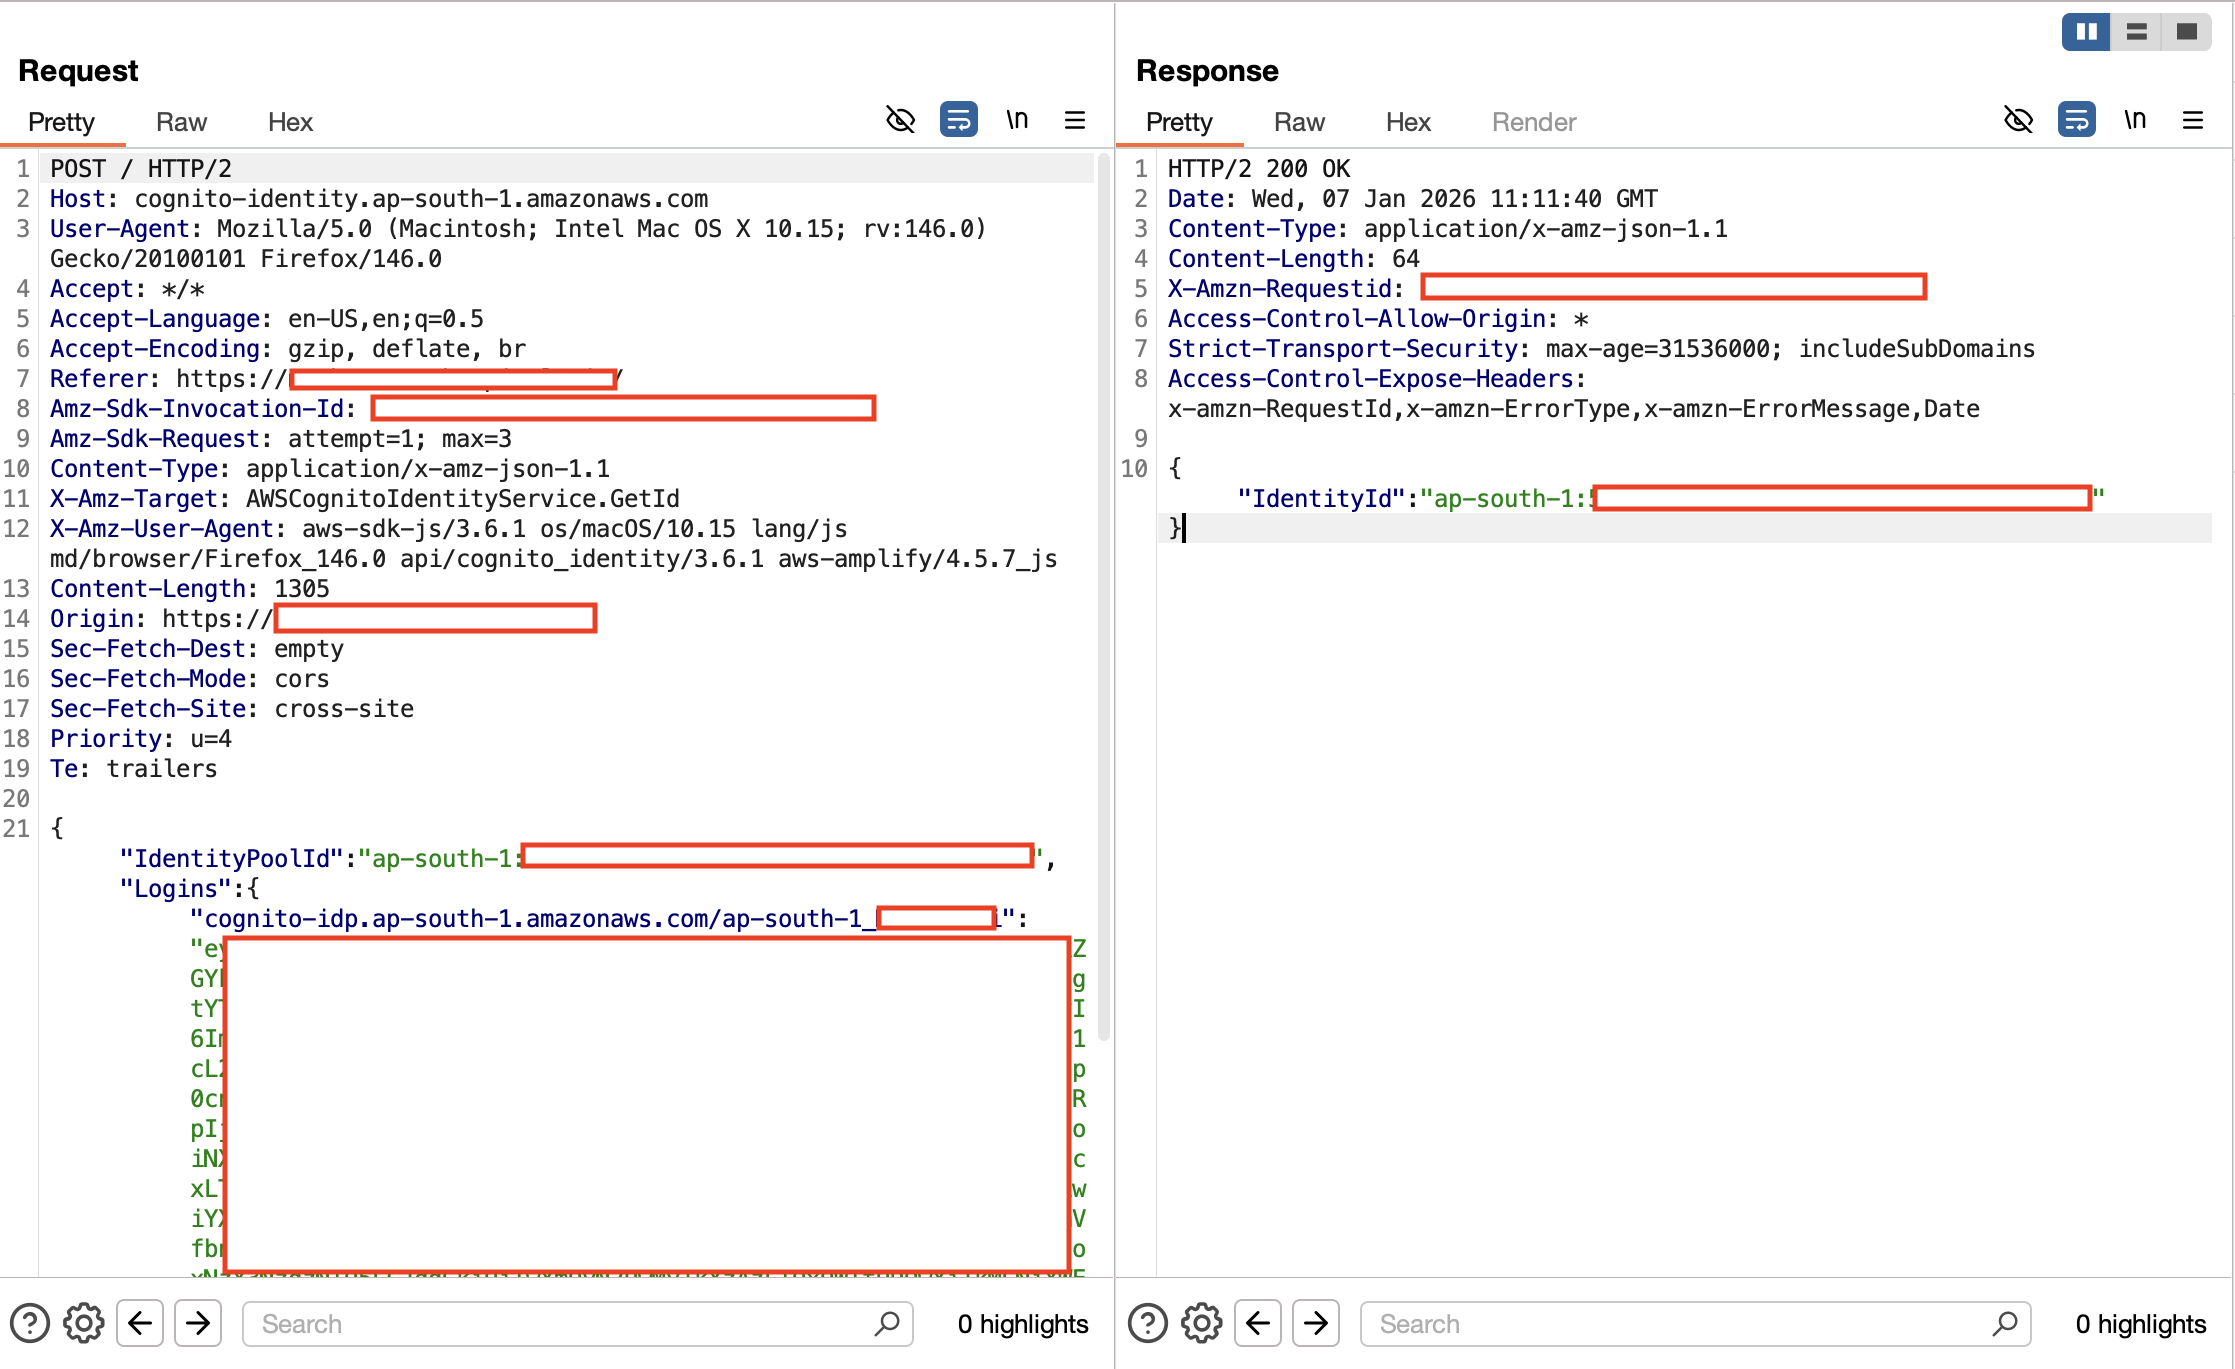
Task: Click 'X-Amz-Target' header line
Action: point(365,498)
